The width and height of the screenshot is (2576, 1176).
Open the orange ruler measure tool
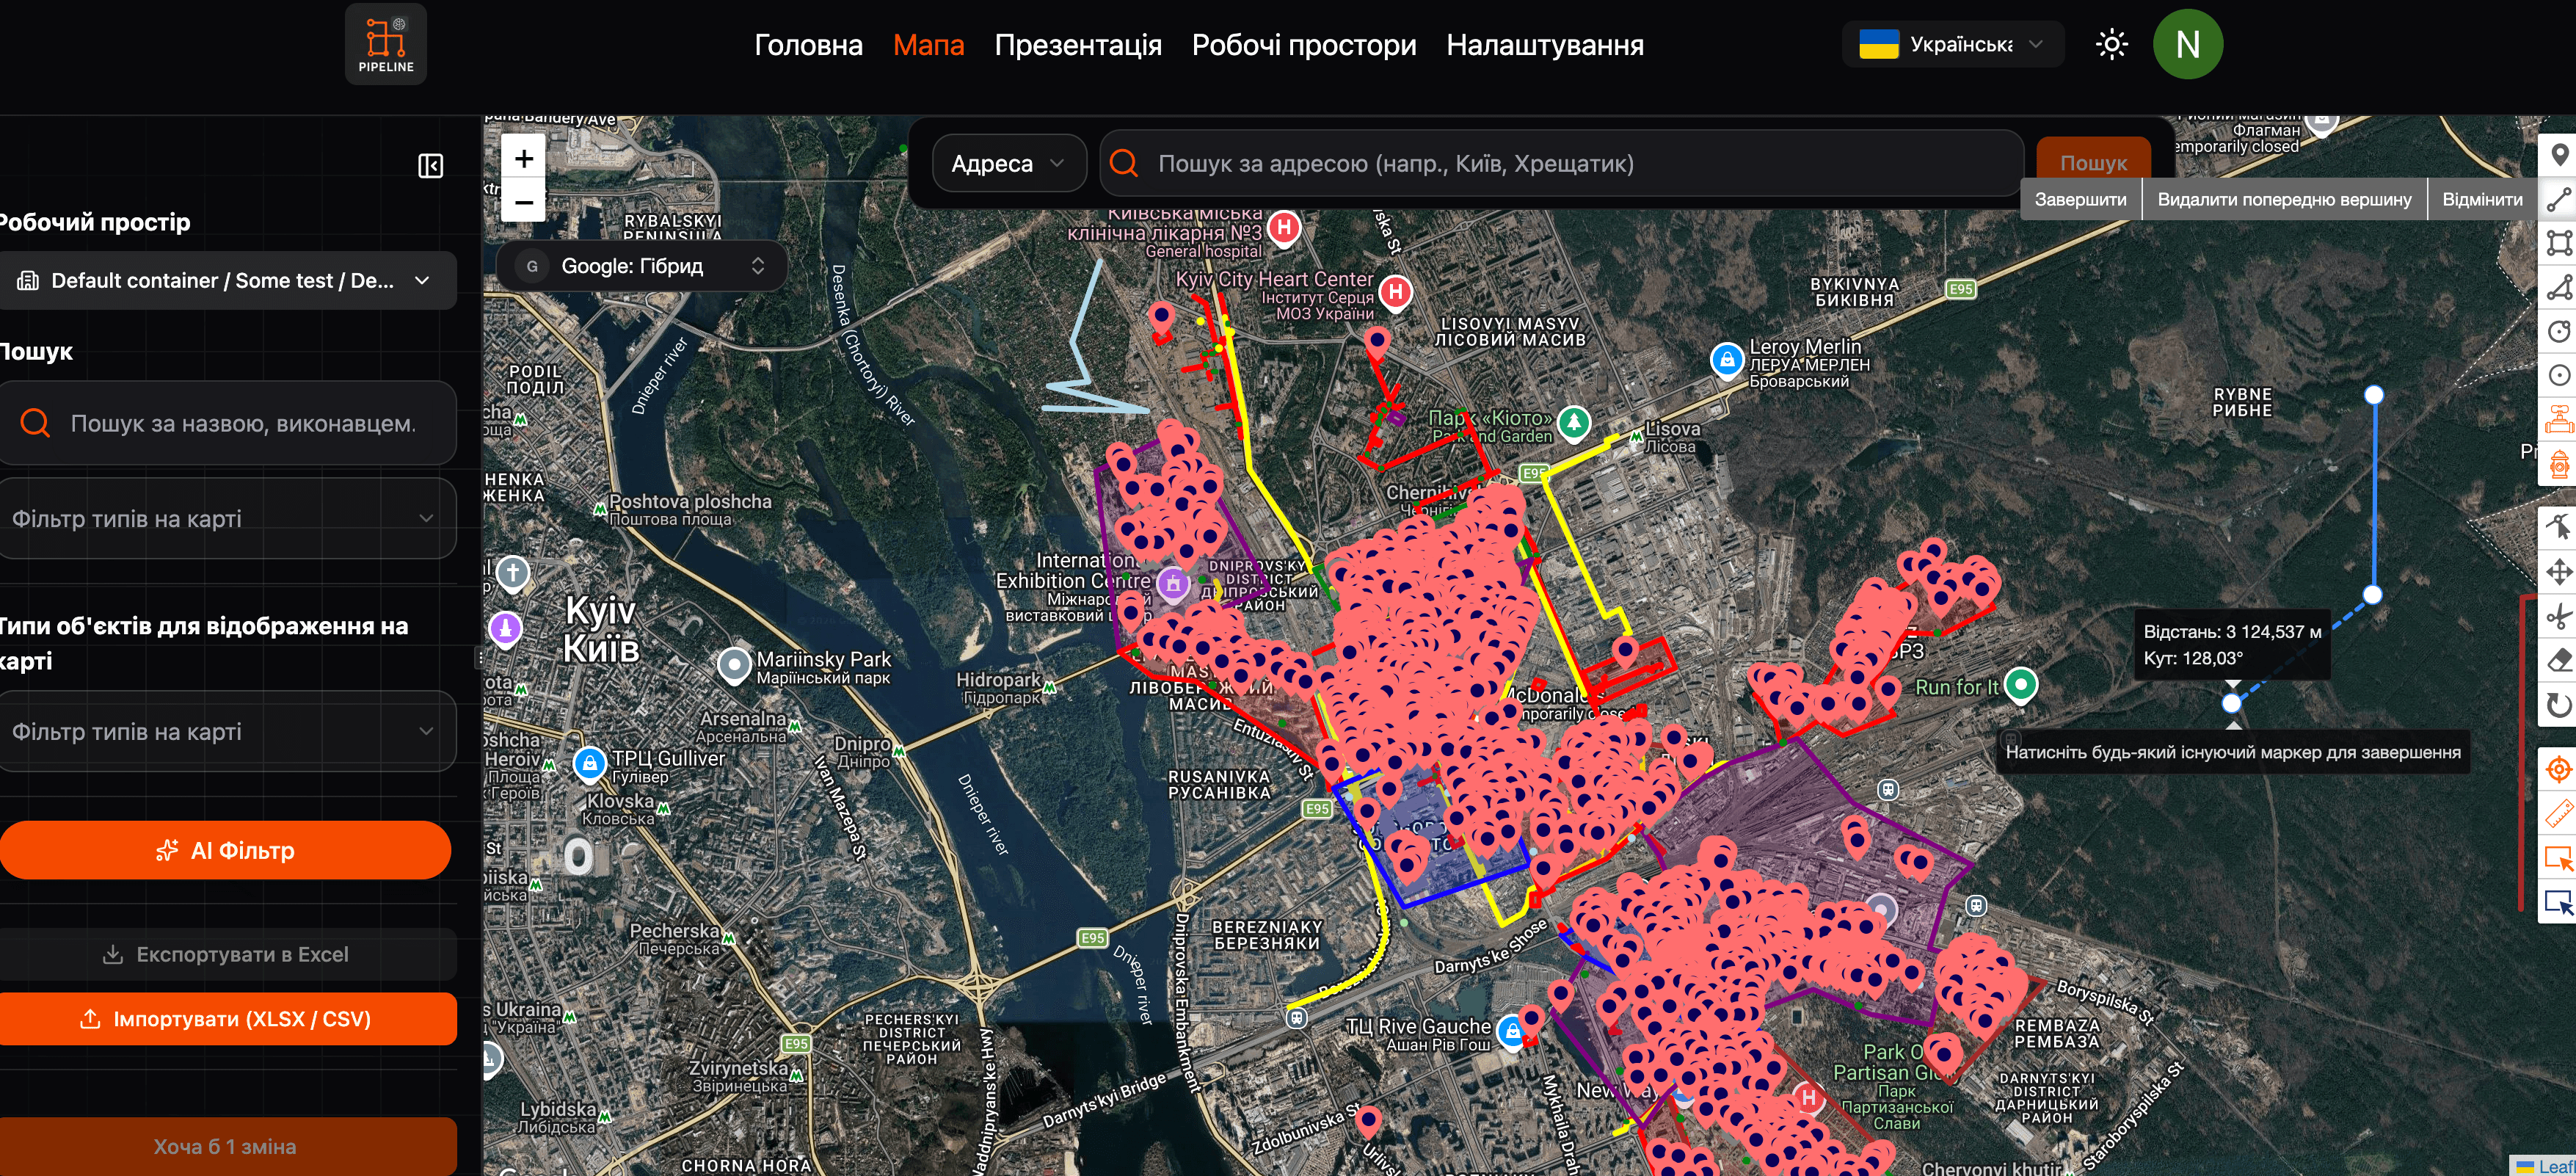(2559, 813)
